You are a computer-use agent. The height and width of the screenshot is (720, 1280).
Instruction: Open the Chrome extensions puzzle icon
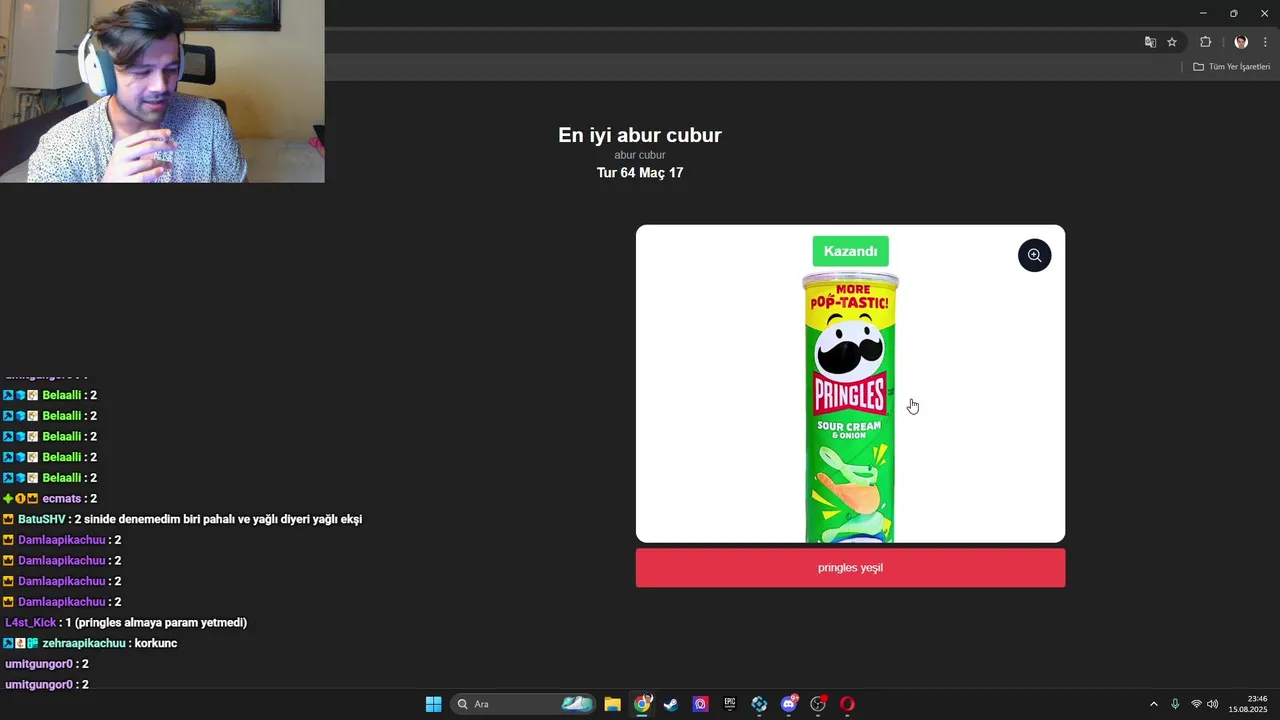(x=1205, y=42)
